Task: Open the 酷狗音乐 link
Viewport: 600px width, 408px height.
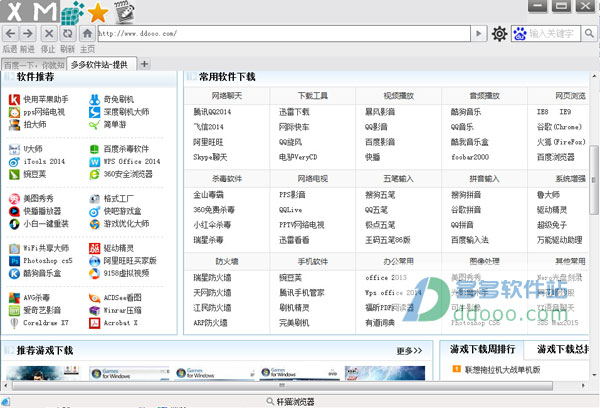Action: click(466, 112)
